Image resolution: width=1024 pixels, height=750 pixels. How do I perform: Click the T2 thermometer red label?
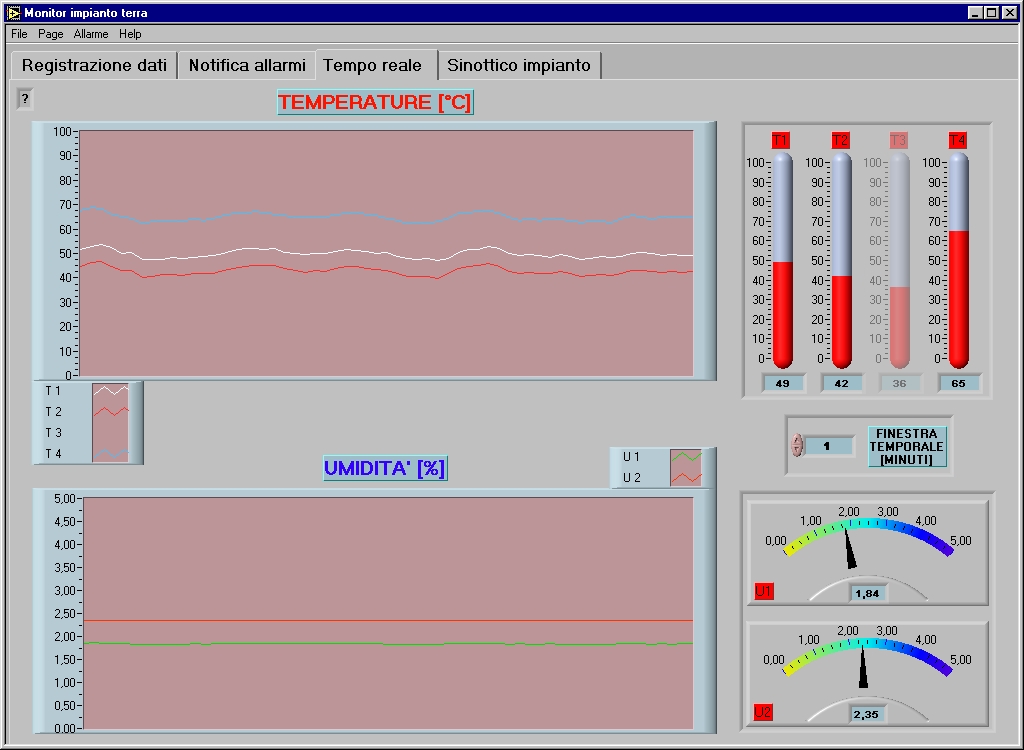click(840, 140)
